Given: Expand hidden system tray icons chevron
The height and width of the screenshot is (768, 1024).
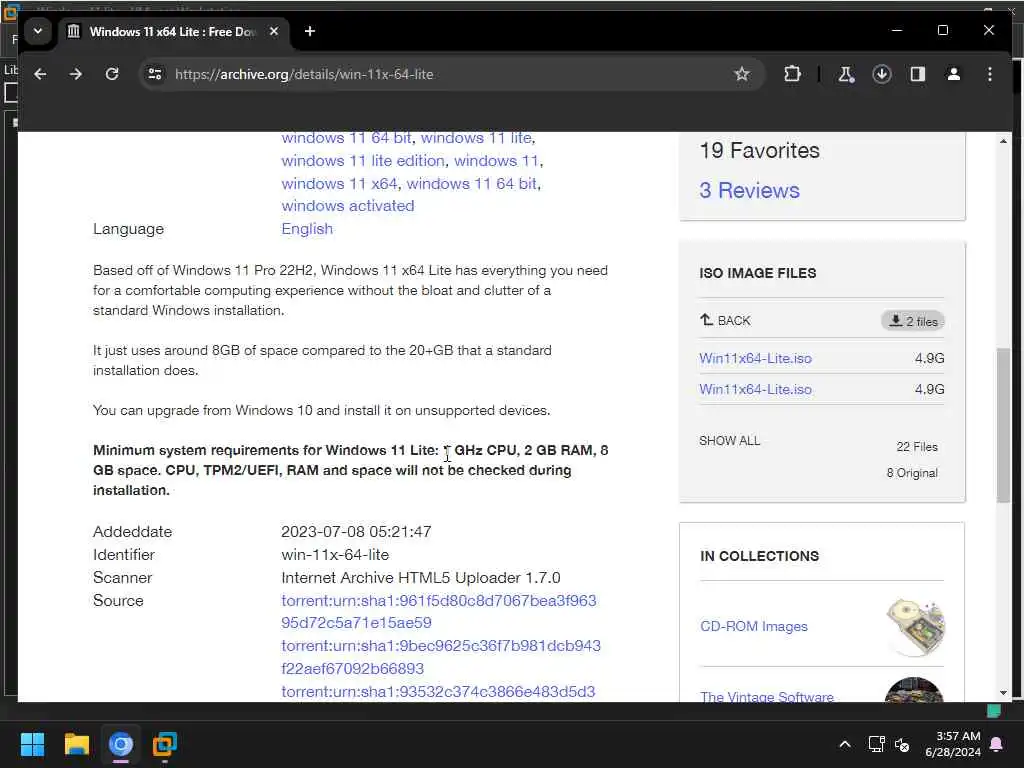Looking at the screenshot, I should pyautogui.click(x=844, y=744).
